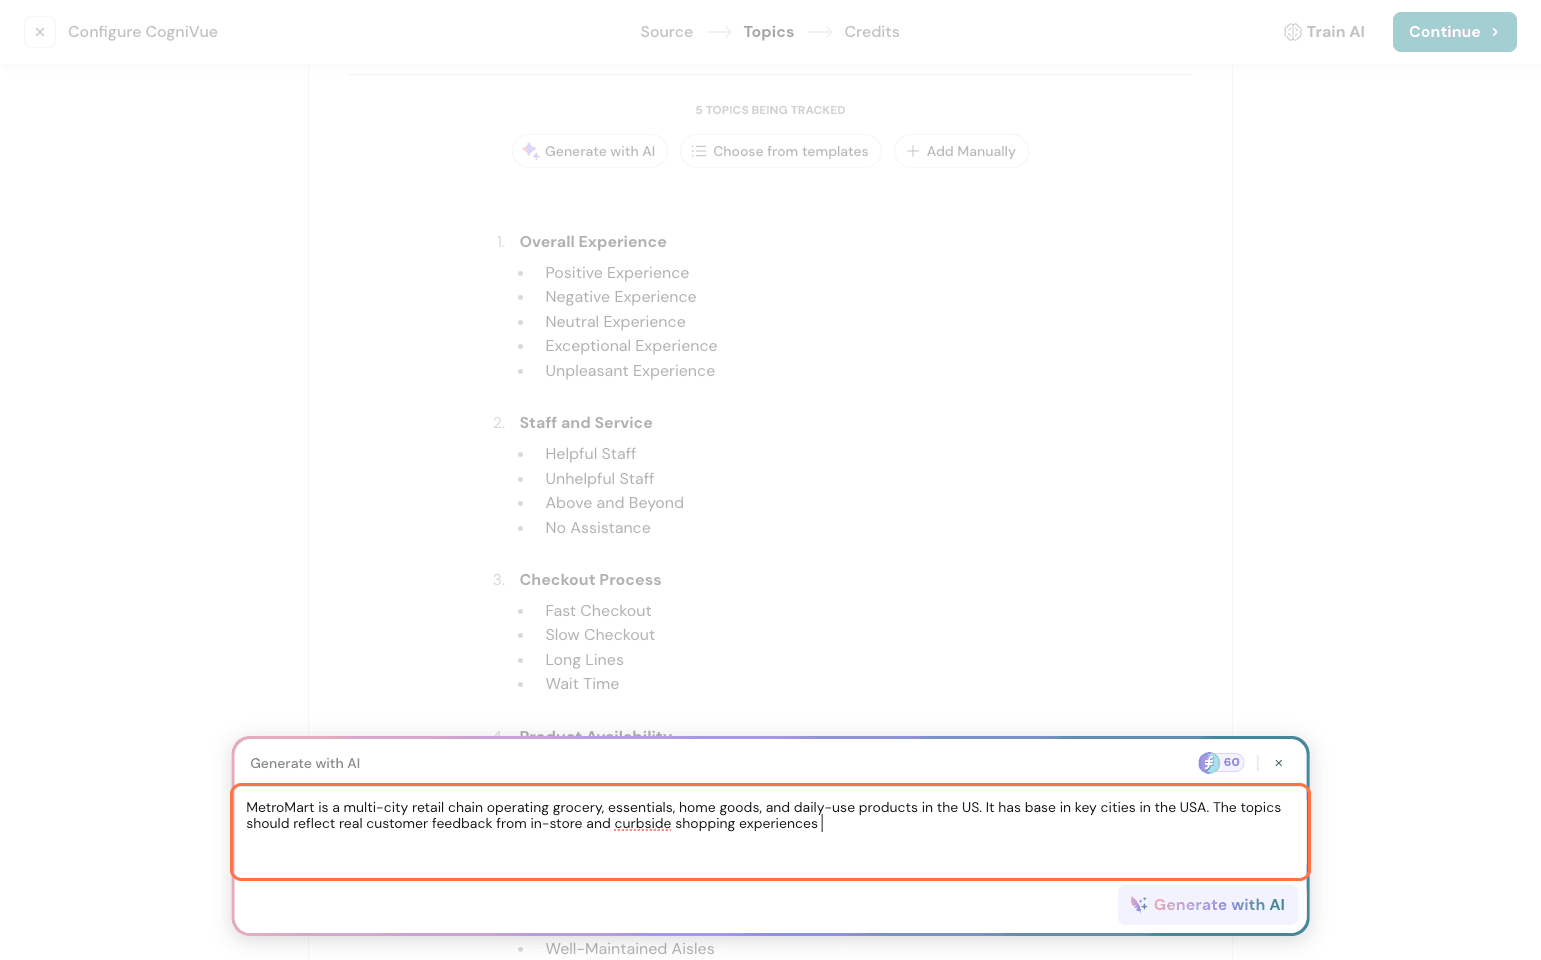Select the Overall Experience topic heading
This screenshot has height=960, width=1541.
592,242
